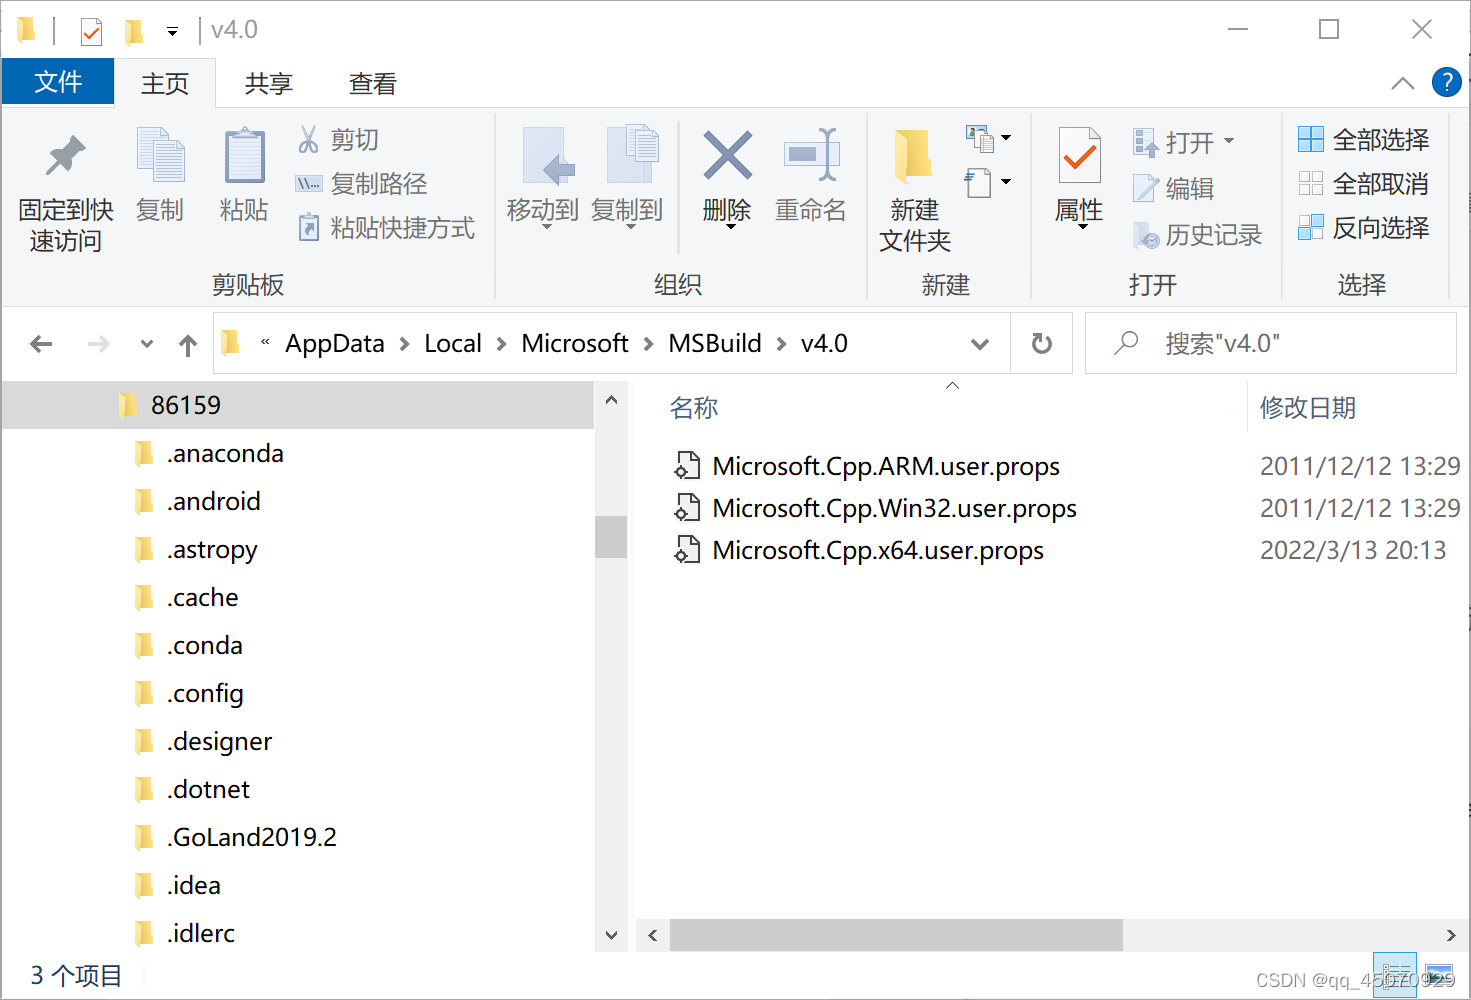Click the Pin to Quick access icon
Viewport: 1471px width, 1000px height.
(x=66, y=155)
